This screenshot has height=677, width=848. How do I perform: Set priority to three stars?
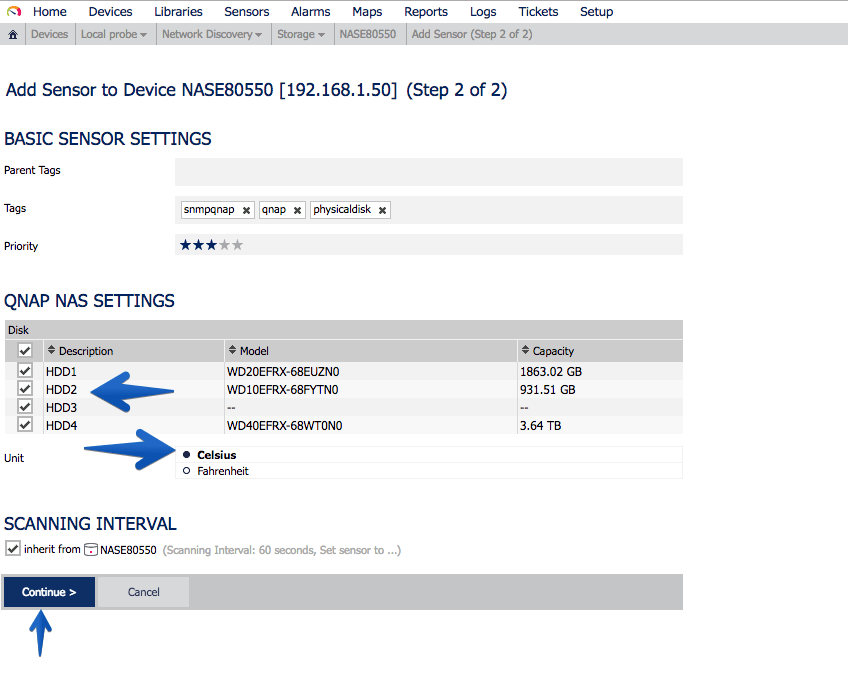click(x=211, y=245)
